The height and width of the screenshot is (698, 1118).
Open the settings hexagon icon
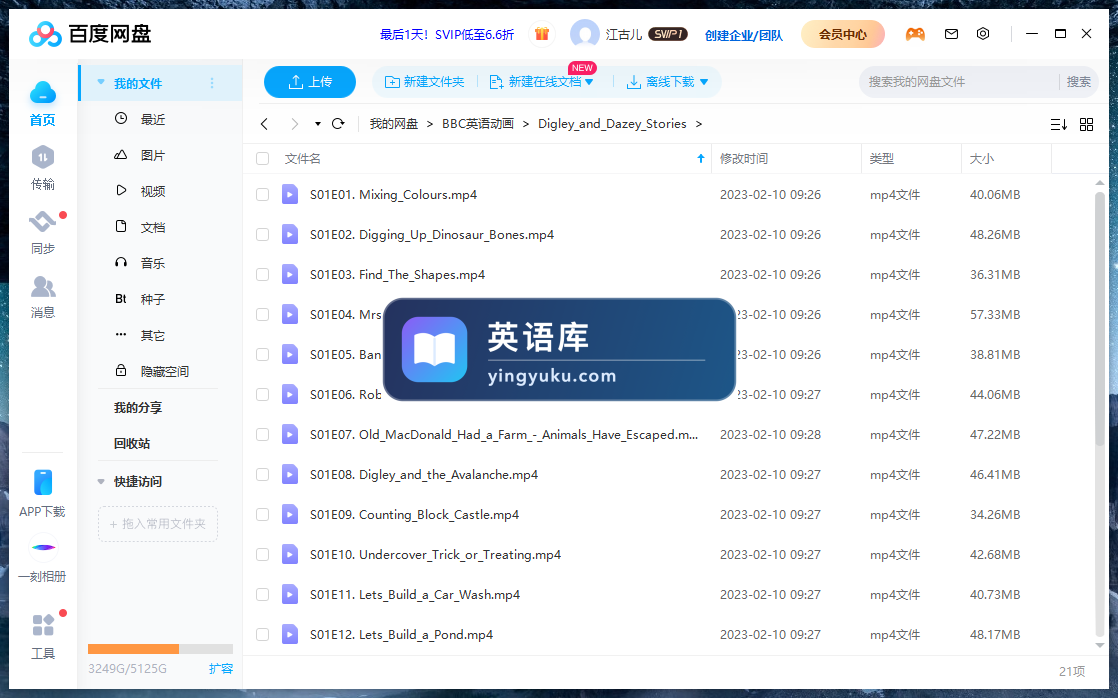(x=983, y=34)
